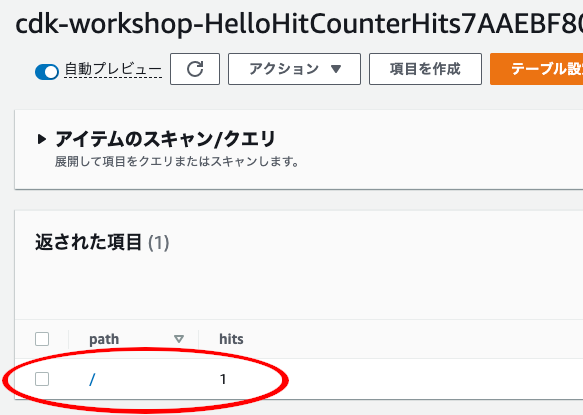Screen dimensions: 583x415
Task: Click the cdk-workshop-HelloHitCounterHits table title
Action: (299, 24)
